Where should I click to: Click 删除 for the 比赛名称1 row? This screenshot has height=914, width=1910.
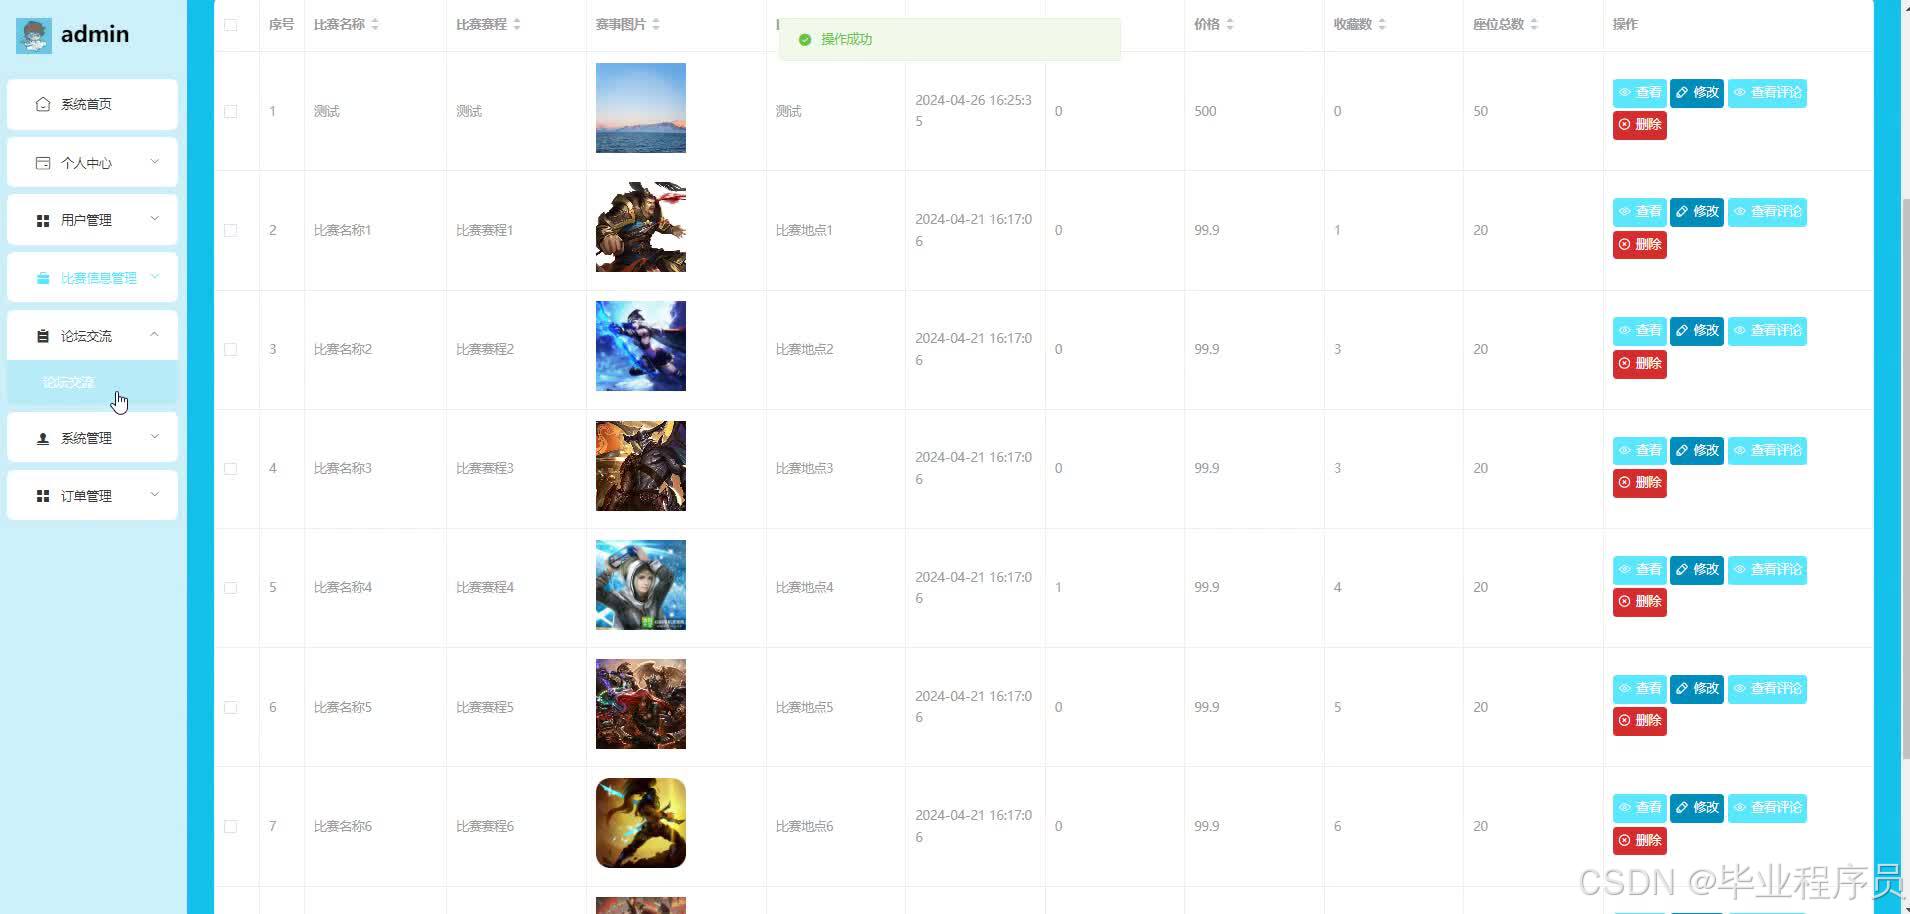1640,245
